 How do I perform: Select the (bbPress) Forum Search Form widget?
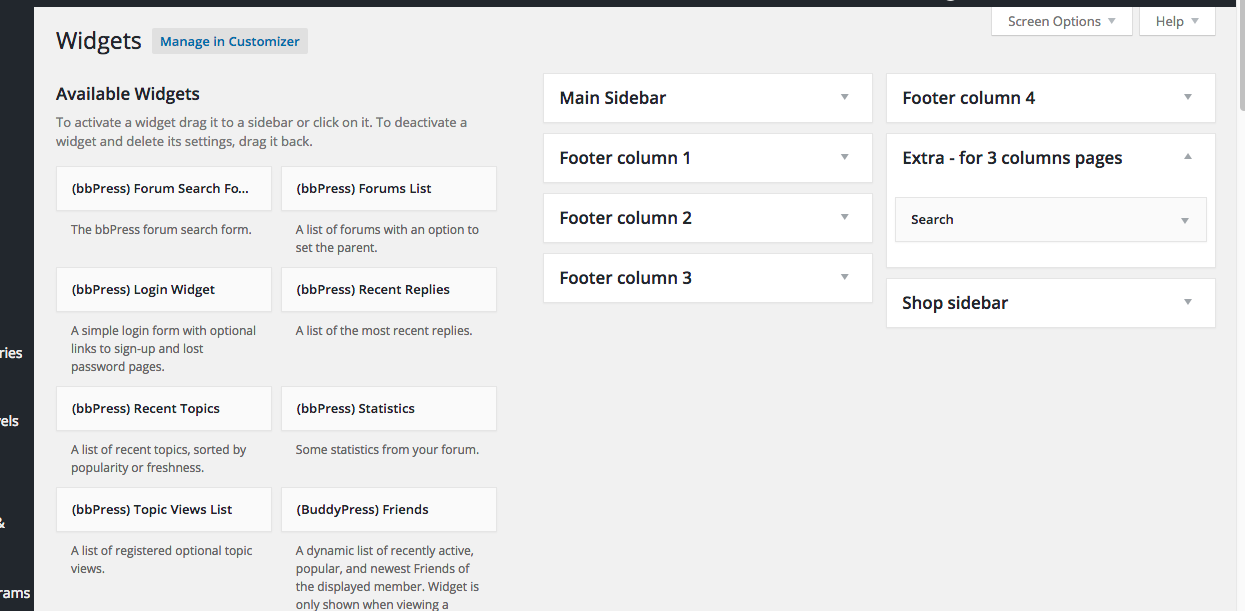pos(164,189)
